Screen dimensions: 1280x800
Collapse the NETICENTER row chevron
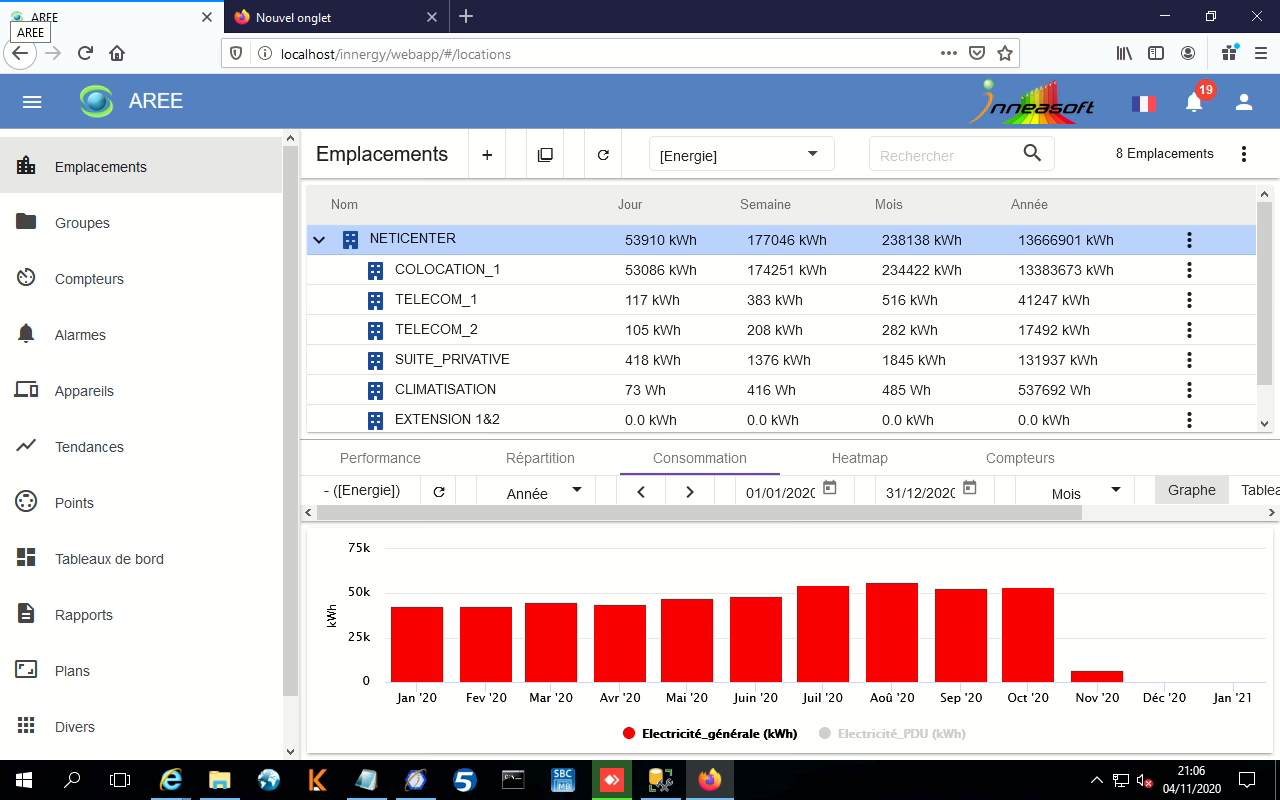coord(319,240)
